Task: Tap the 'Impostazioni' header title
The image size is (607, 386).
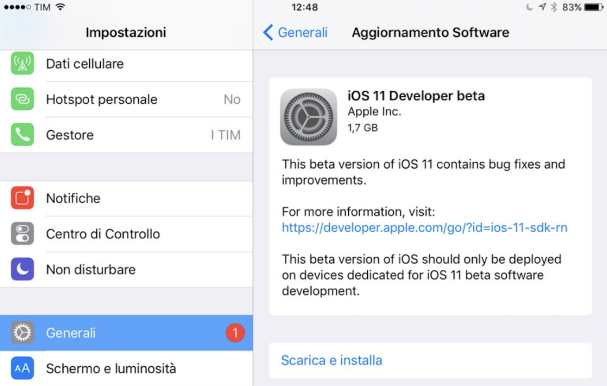Action: 126,33
